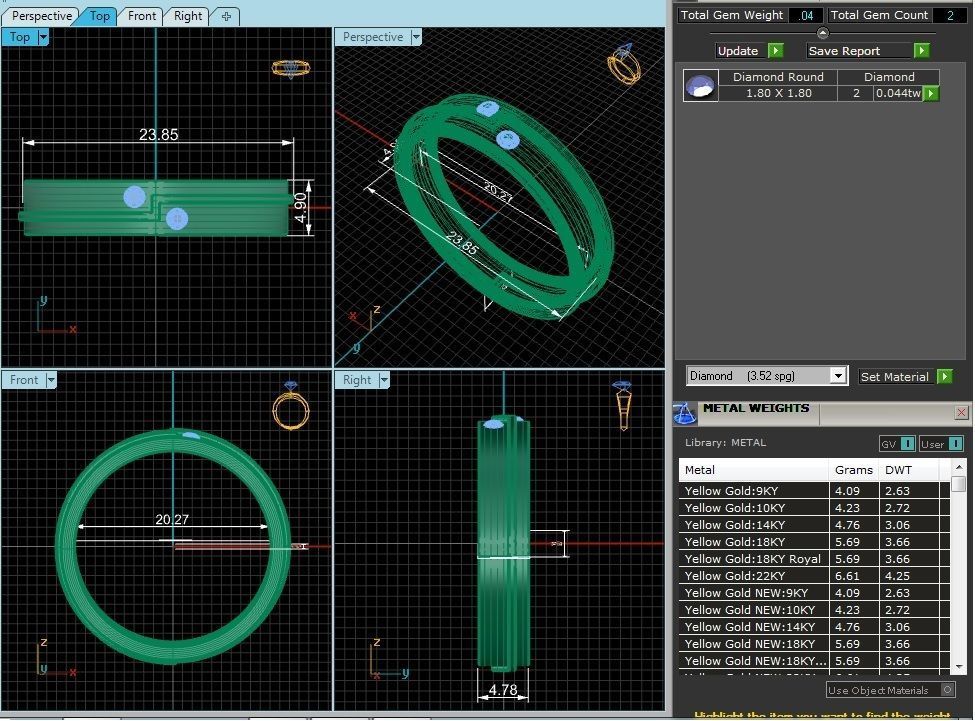975x721 pixels.
Task: Click the Grams column header
Action: [x=854, y=470]
